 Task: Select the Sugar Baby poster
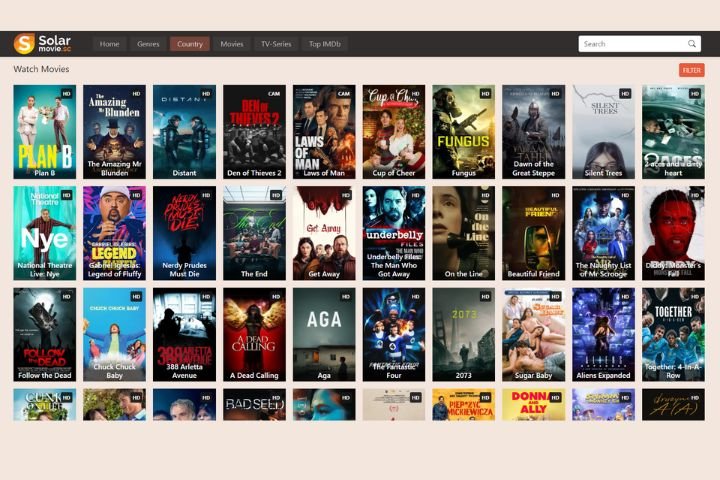[x=534, y=335]
